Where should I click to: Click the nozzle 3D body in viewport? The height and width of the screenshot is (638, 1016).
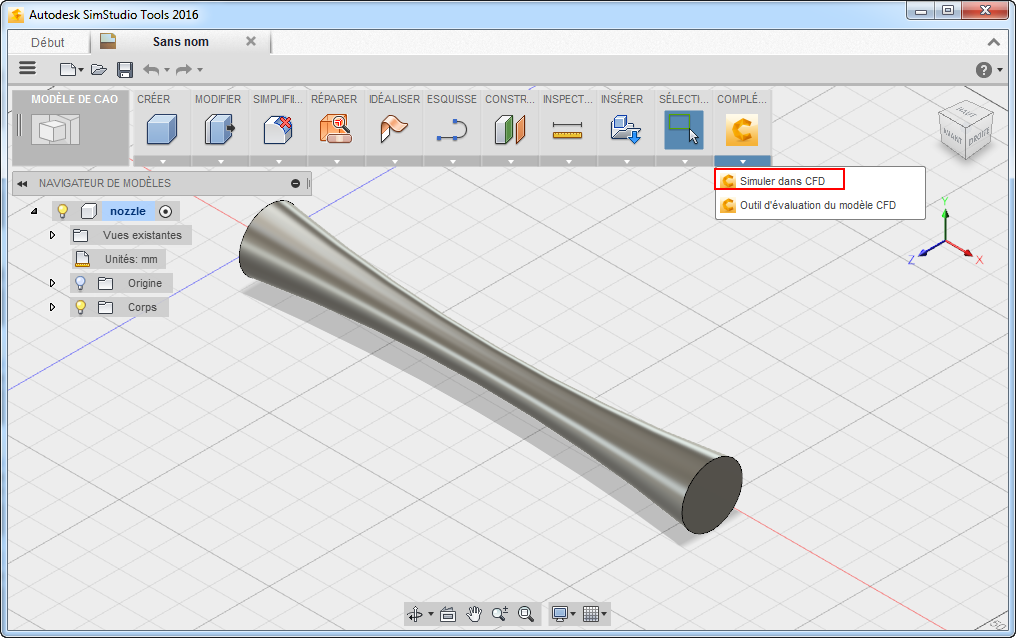489,366
